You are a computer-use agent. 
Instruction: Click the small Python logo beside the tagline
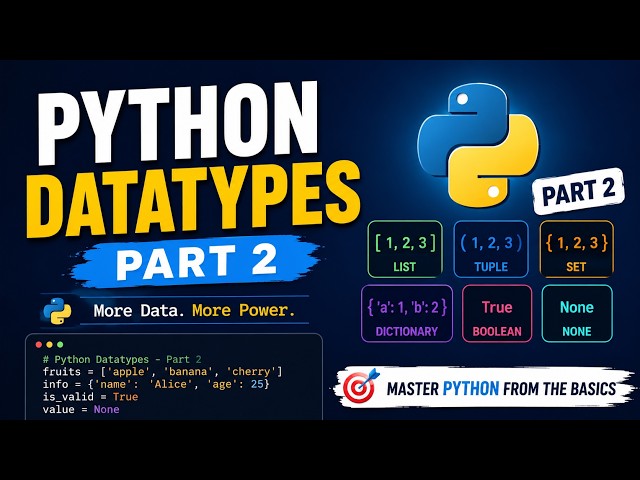click(x=58, y=311)
